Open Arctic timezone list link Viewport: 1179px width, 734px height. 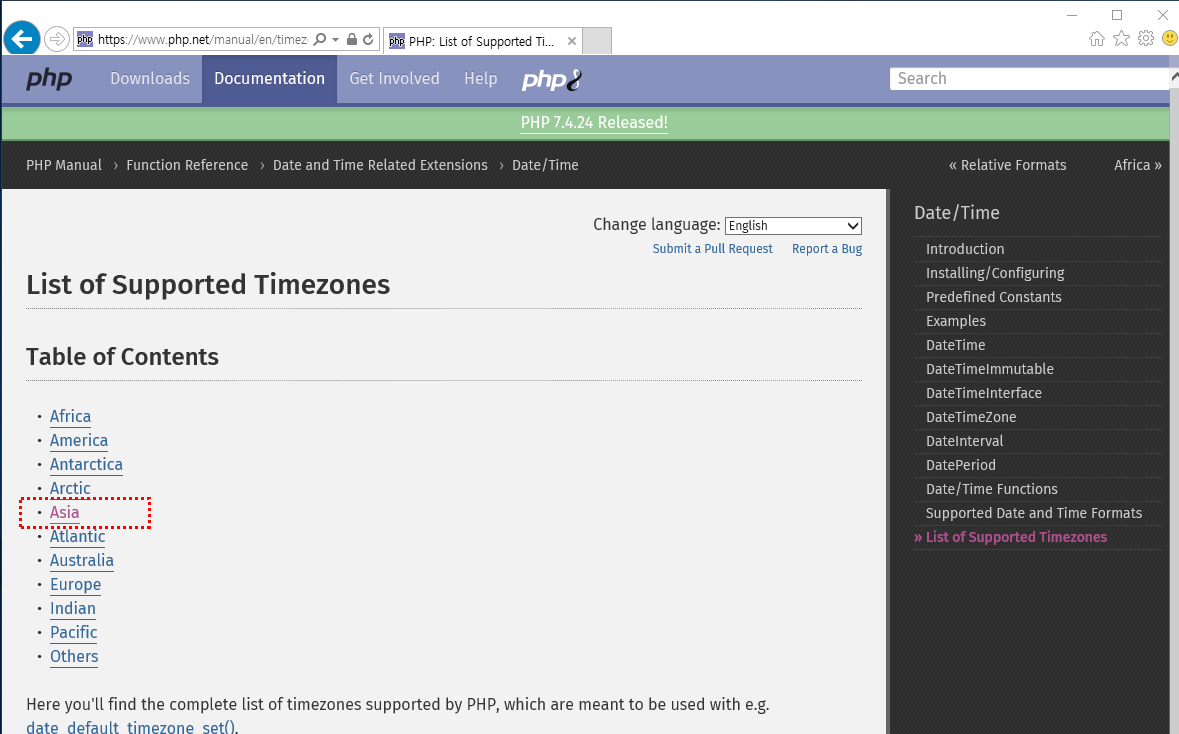click(x=70, y=489)
